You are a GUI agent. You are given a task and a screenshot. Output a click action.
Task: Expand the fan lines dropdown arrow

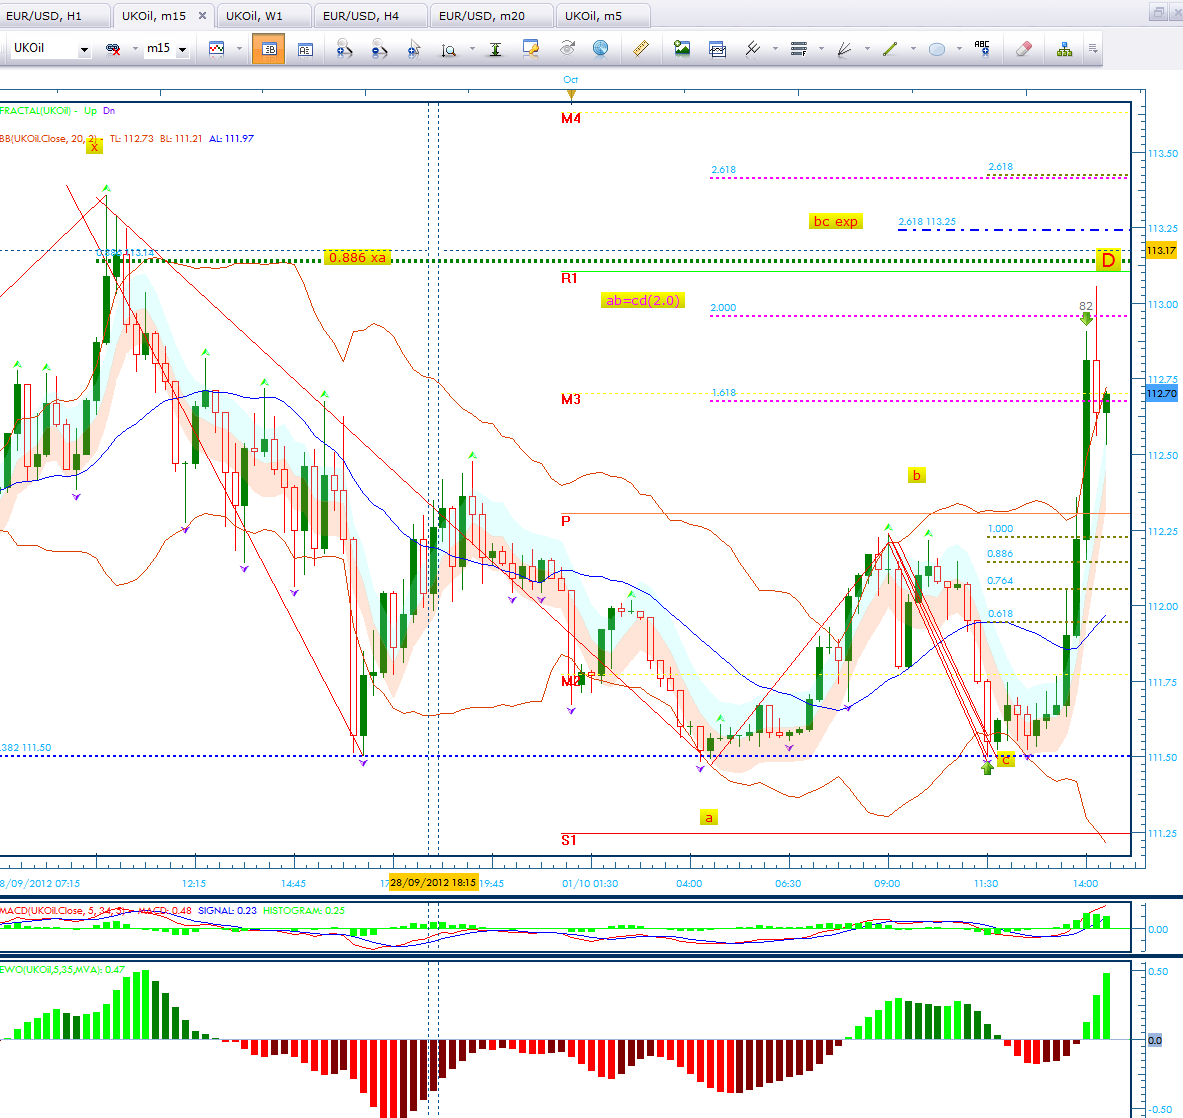click(868, 49)
